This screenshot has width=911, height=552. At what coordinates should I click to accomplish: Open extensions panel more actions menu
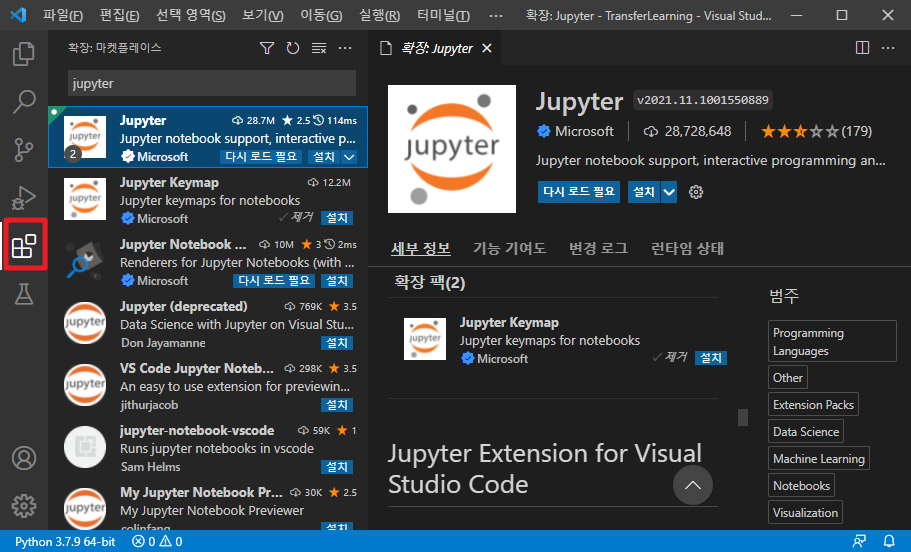point(345,48)
